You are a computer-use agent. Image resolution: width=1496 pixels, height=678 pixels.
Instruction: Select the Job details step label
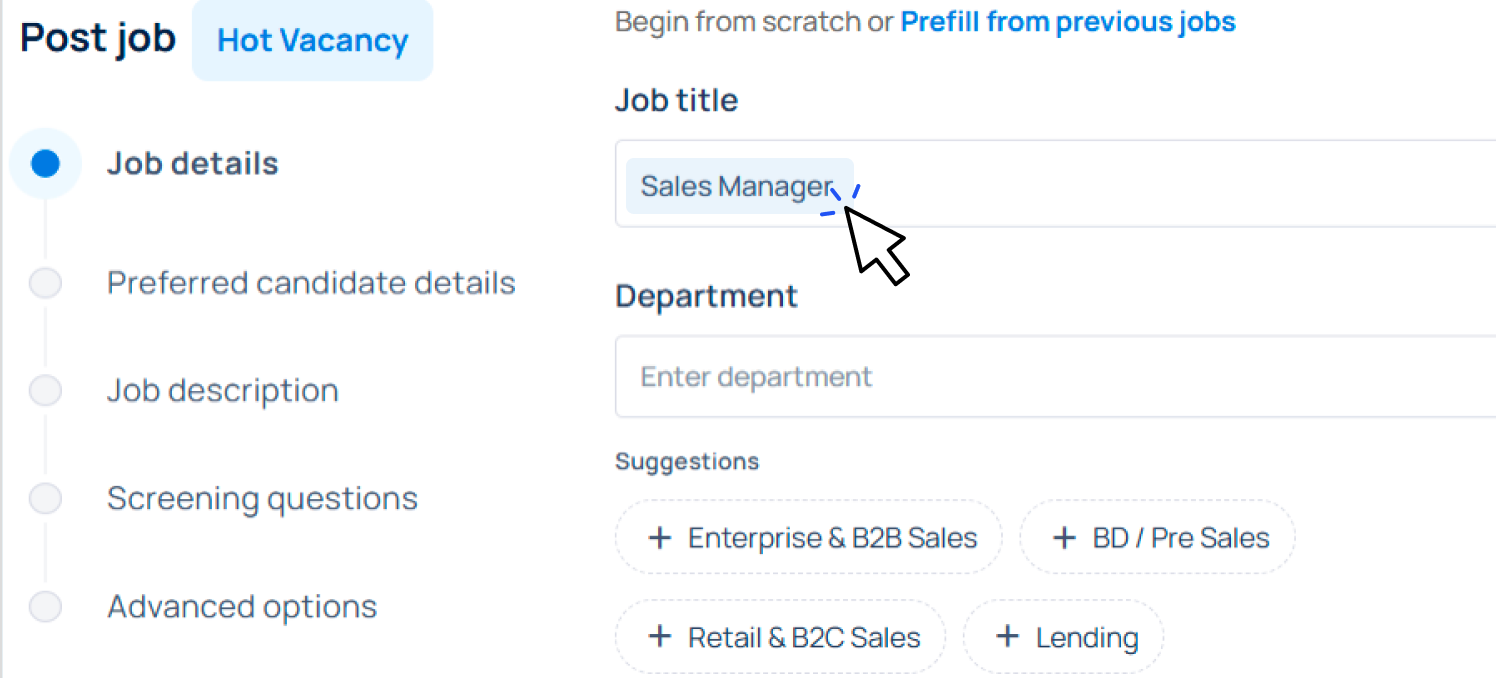click(x=192, y=164)
